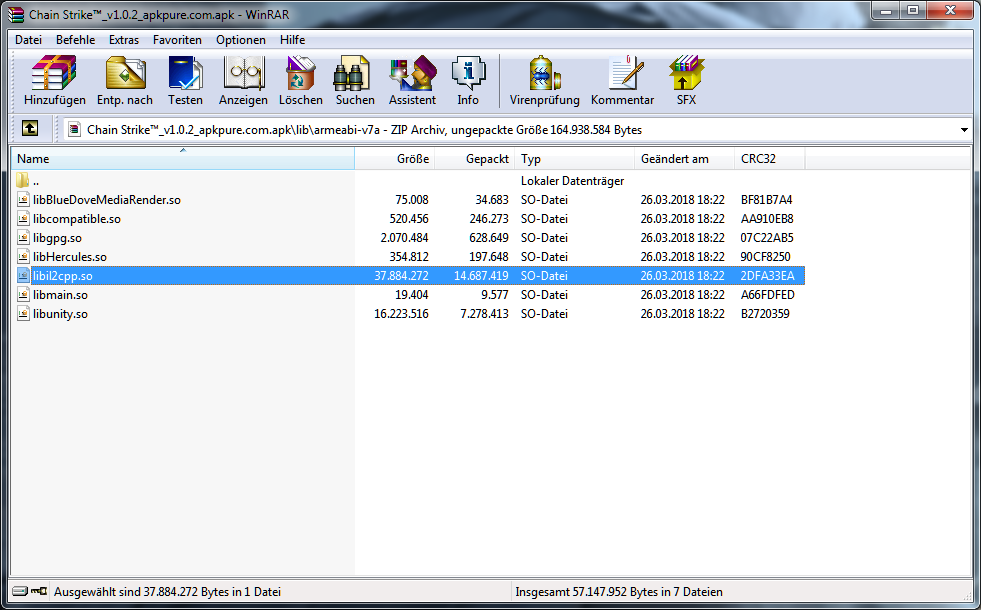This screenshot has width=981, height=610.
Task: Click CRC32 value 90CF8250
Action: tap(765, 257)
